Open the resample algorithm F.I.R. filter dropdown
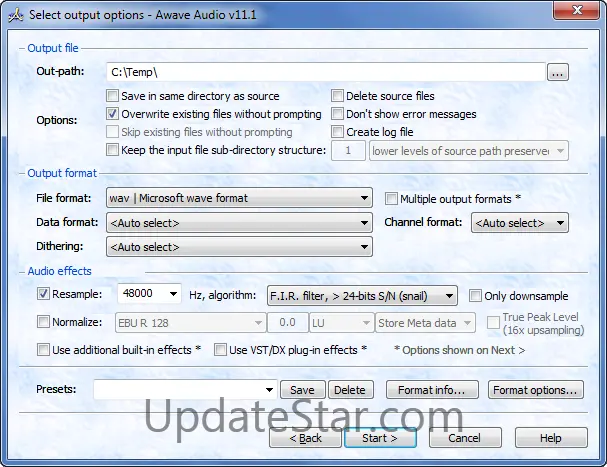The width and height of the screenshot is (607, 467). pos(362,296)
